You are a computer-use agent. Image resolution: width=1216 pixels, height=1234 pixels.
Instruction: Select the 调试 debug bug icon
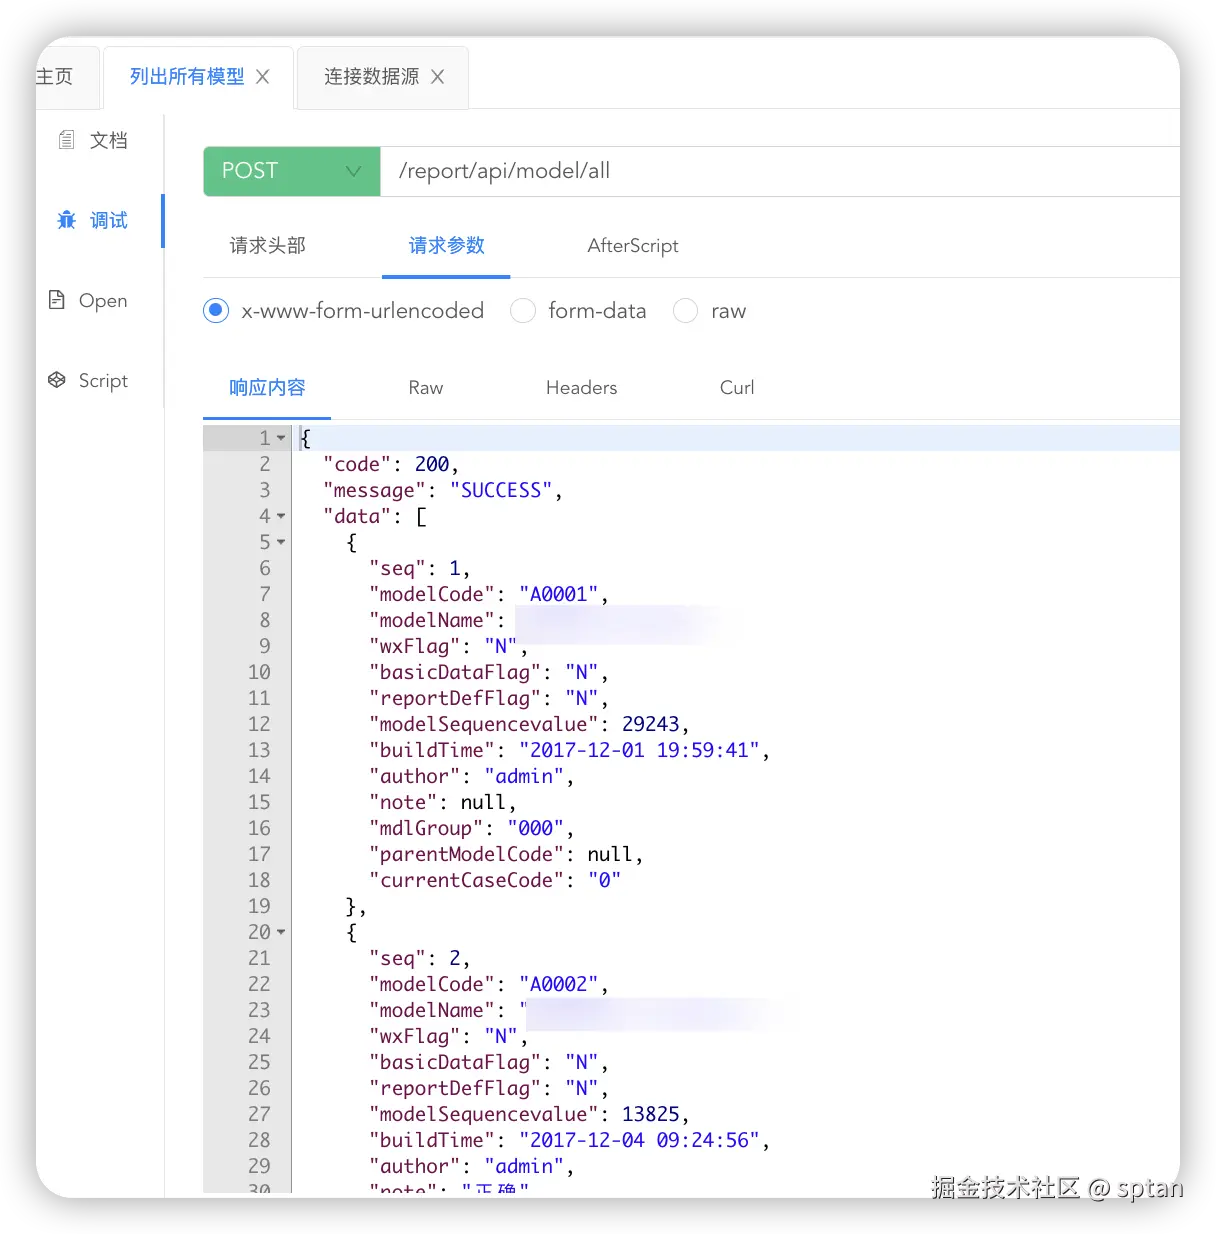[x=66, y=220]
